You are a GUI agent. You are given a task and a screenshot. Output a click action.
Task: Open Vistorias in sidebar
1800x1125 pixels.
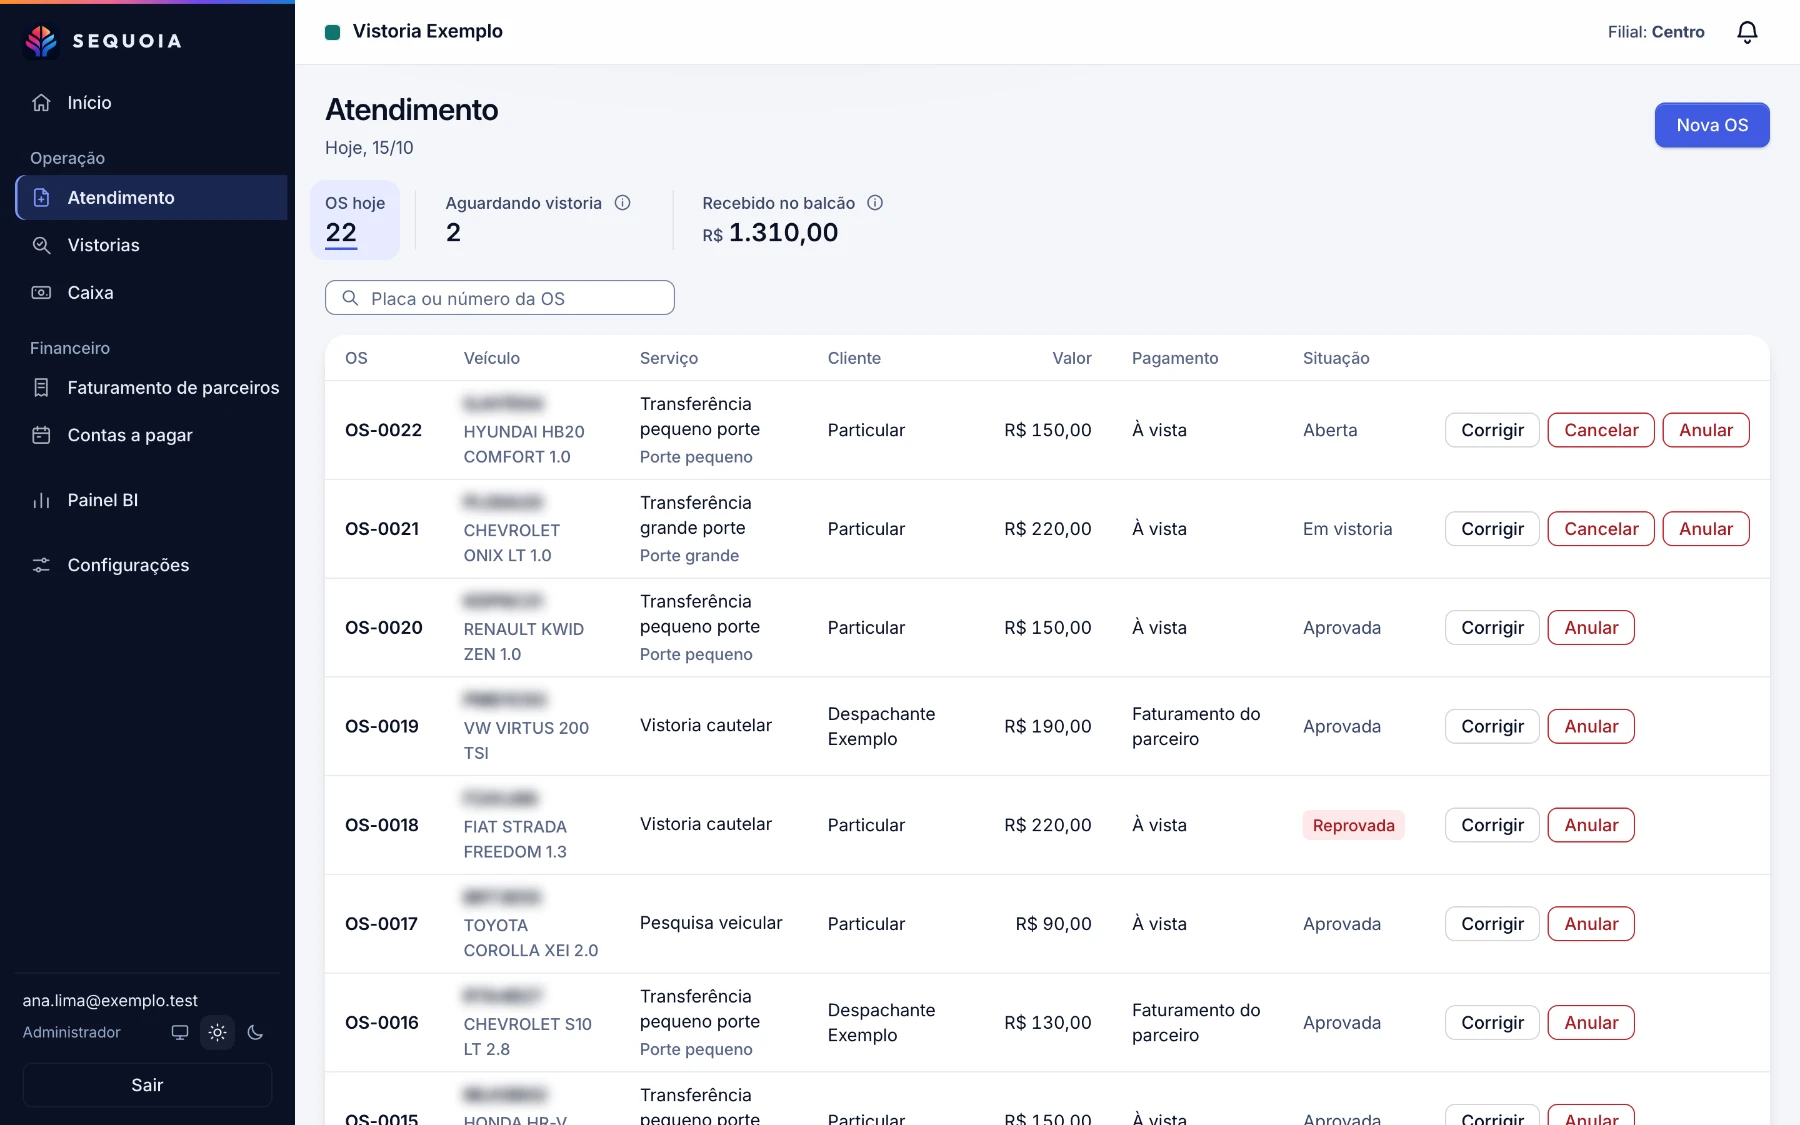pyautogui.click(x=151, y=245)
